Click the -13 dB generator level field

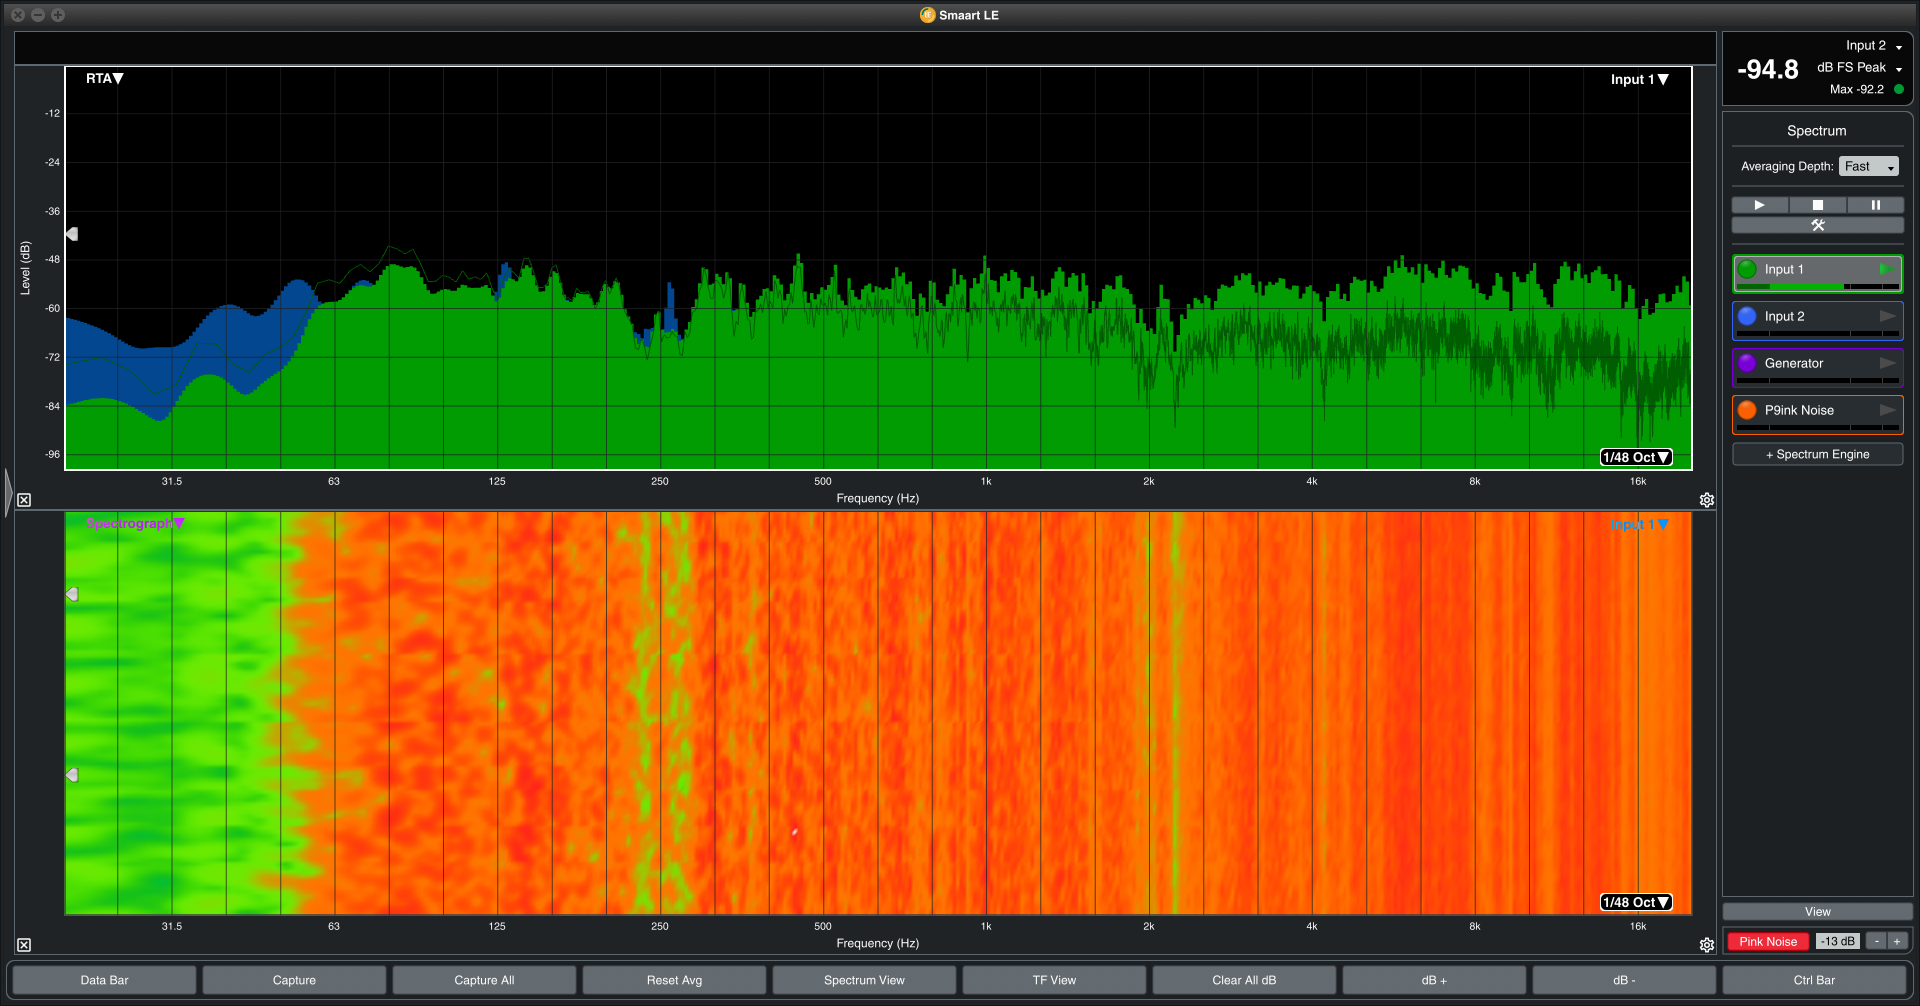click(1837, 941)
